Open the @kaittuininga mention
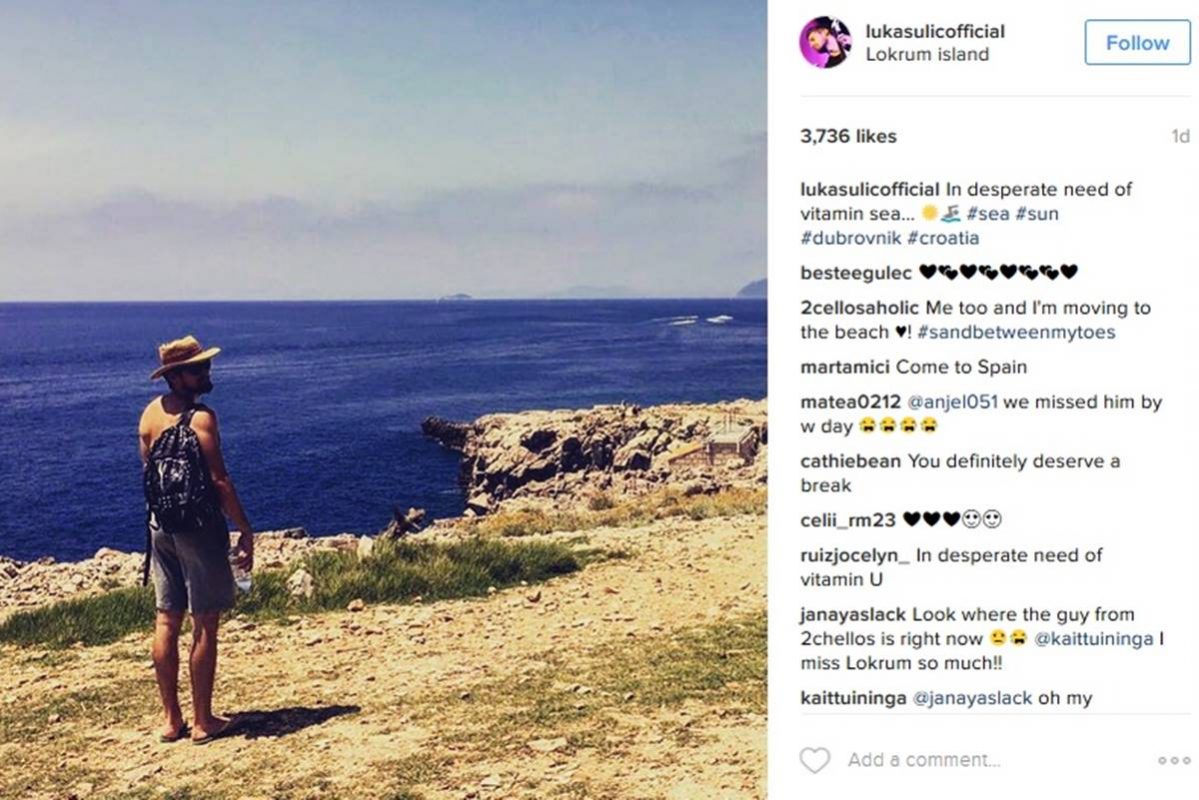The image size is (1199, 800). tap(1093, 639)
